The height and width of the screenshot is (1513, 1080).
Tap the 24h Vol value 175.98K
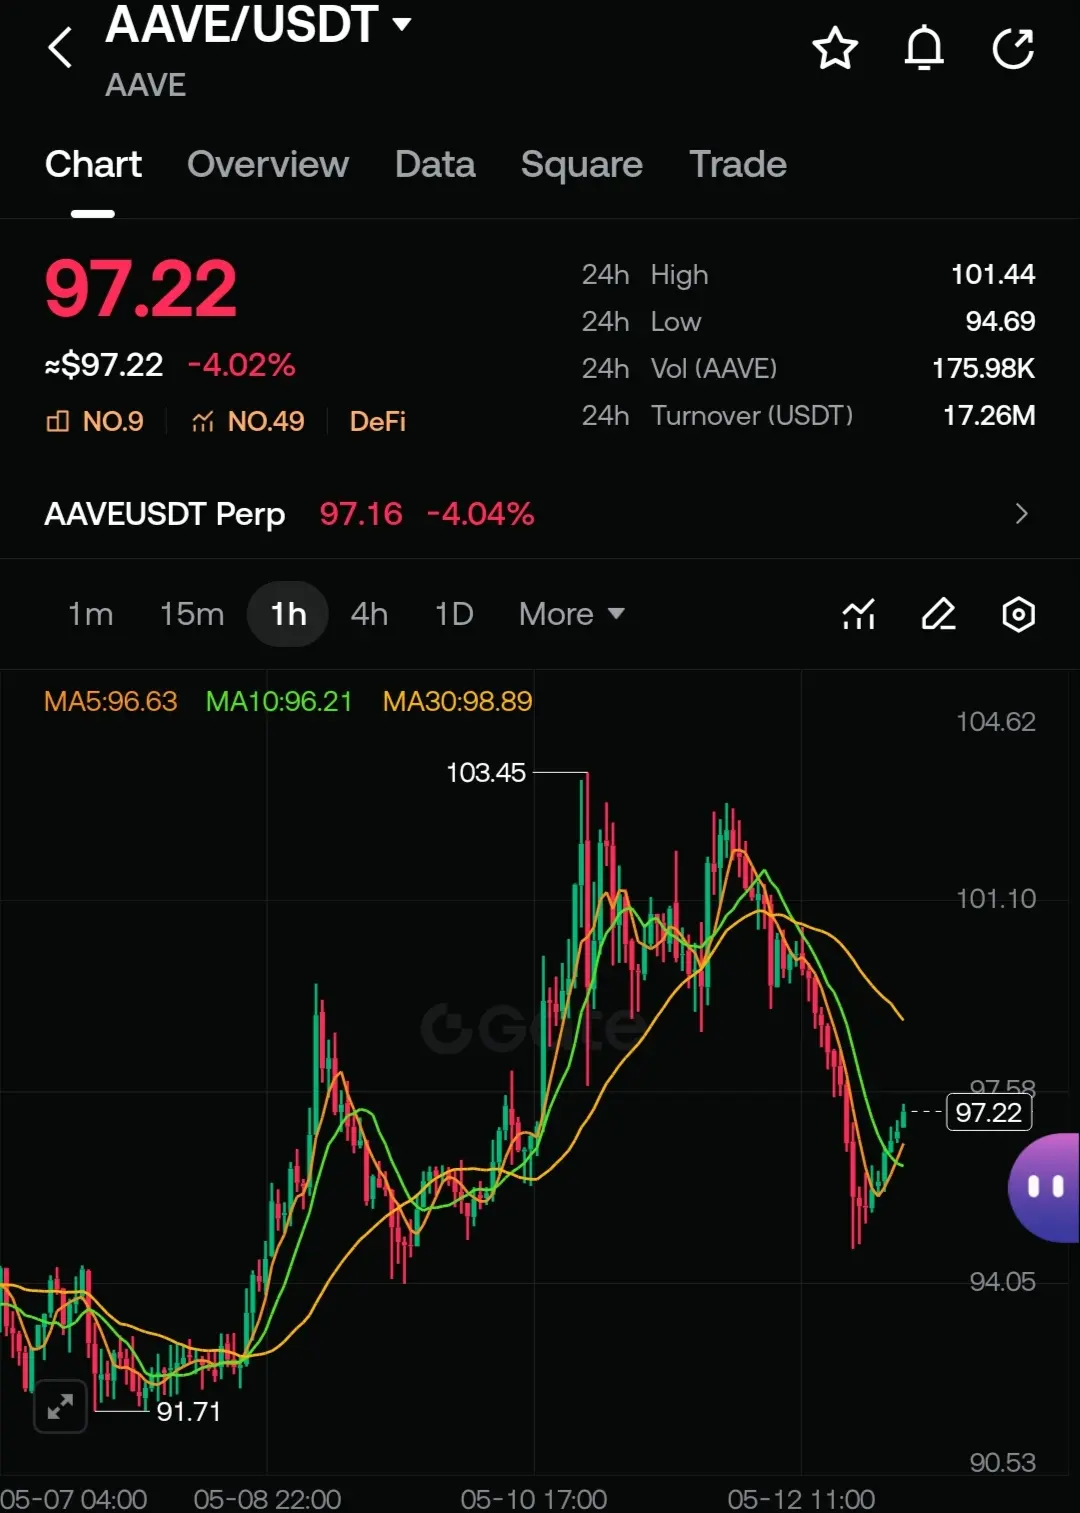pyautogui.click(x=984, y=368)
